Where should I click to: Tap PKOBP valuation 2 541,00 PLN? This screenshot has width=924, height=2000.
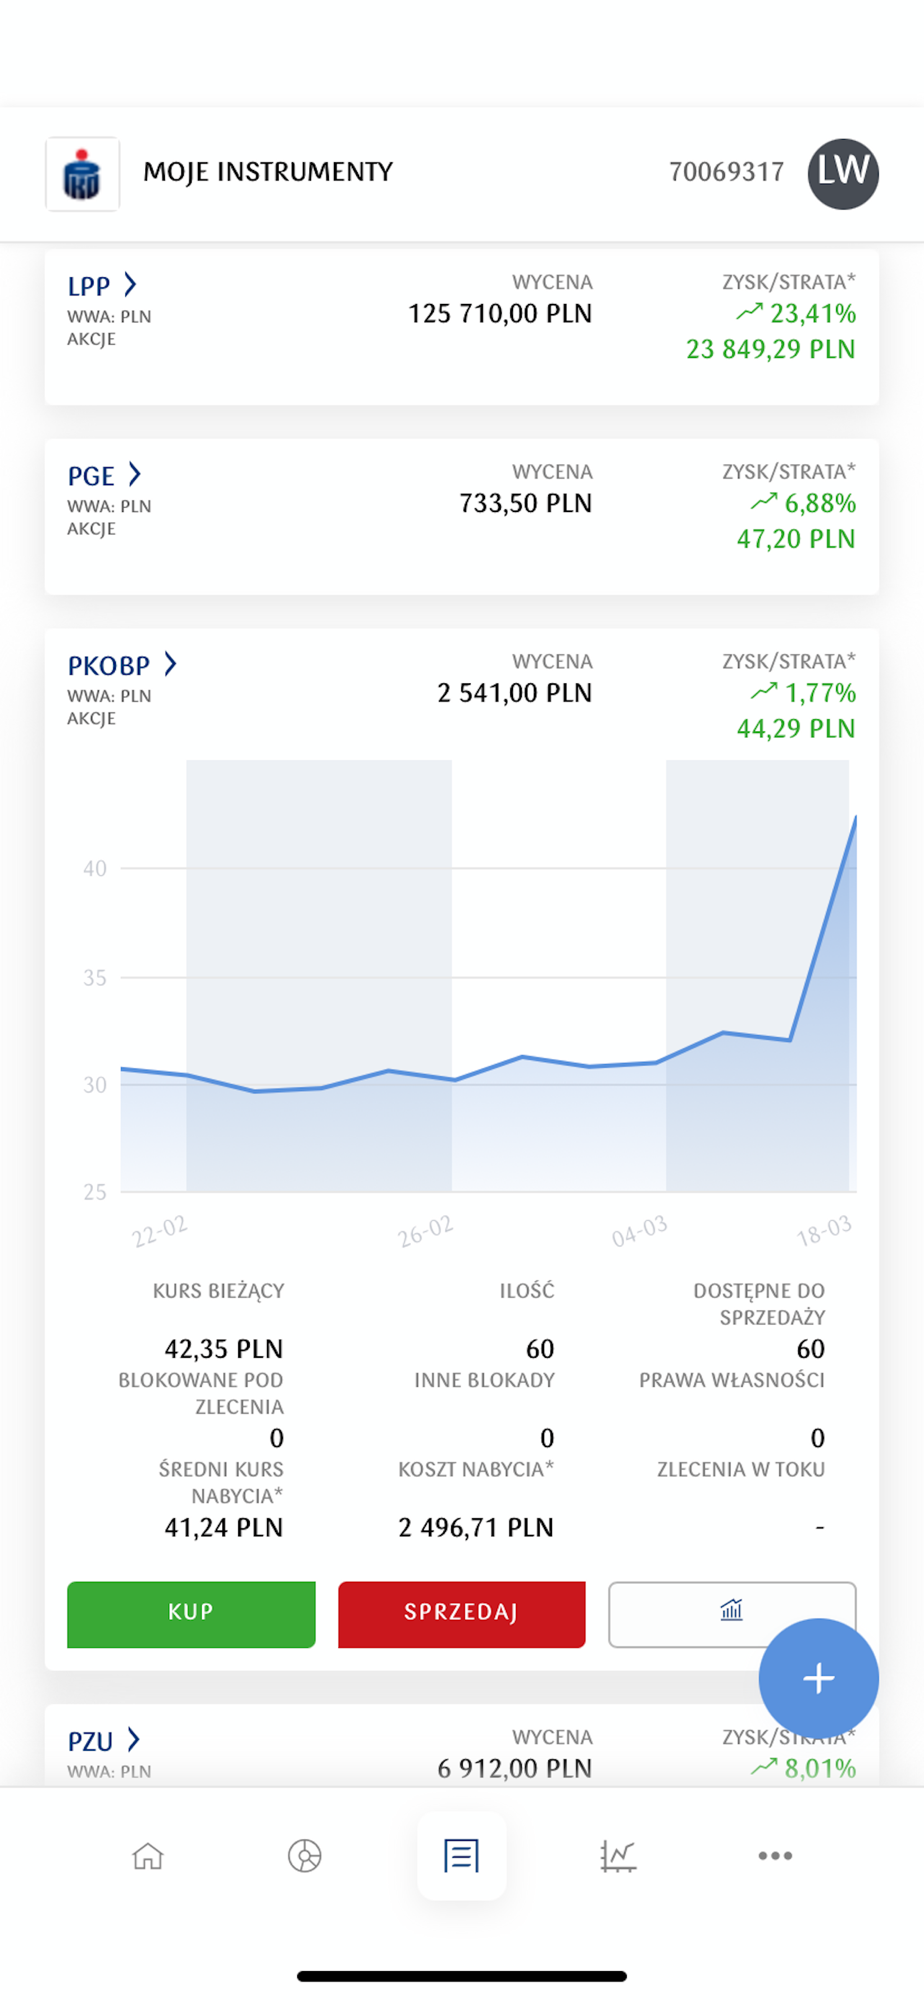(514, 693)
